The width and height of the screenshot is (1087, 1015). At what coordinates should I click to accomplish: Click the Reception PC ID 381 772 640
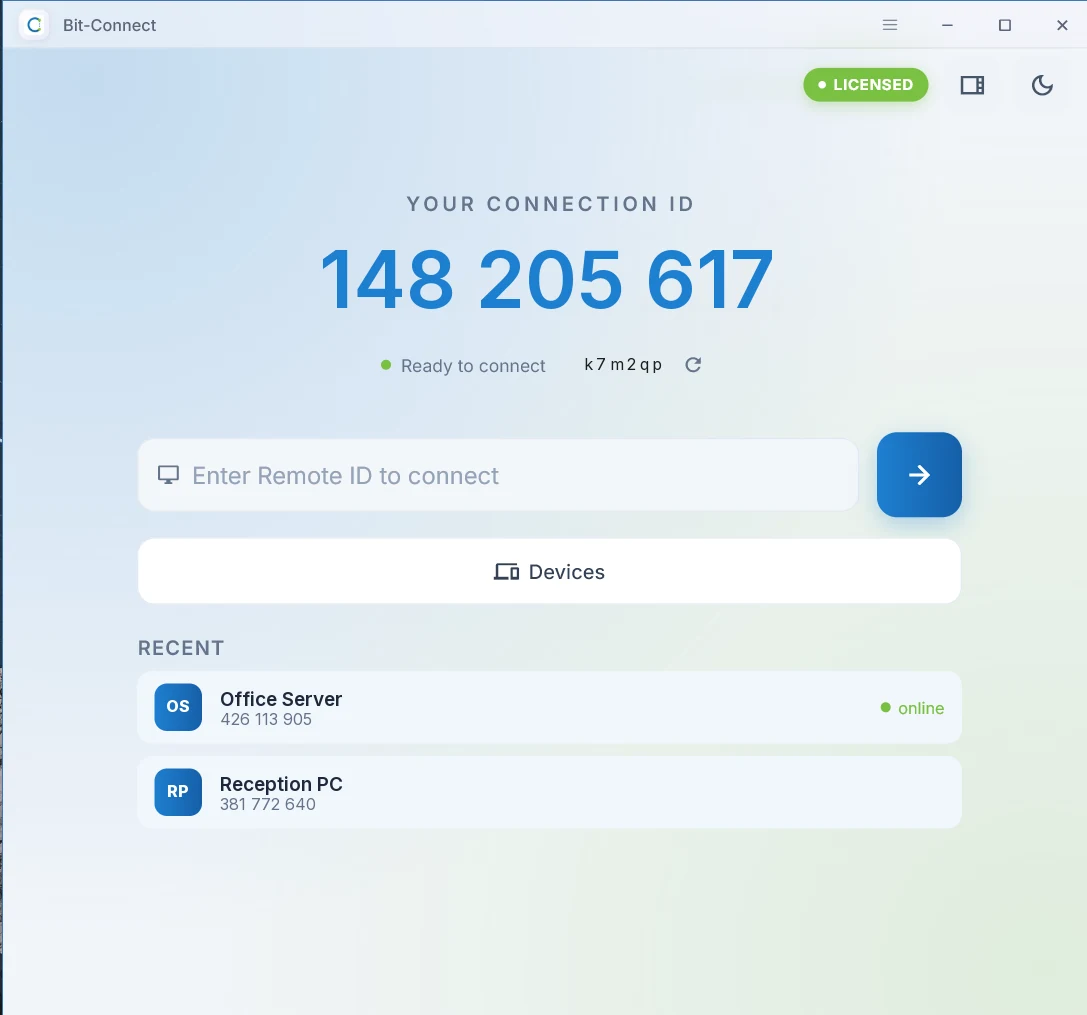click(268, 804)
